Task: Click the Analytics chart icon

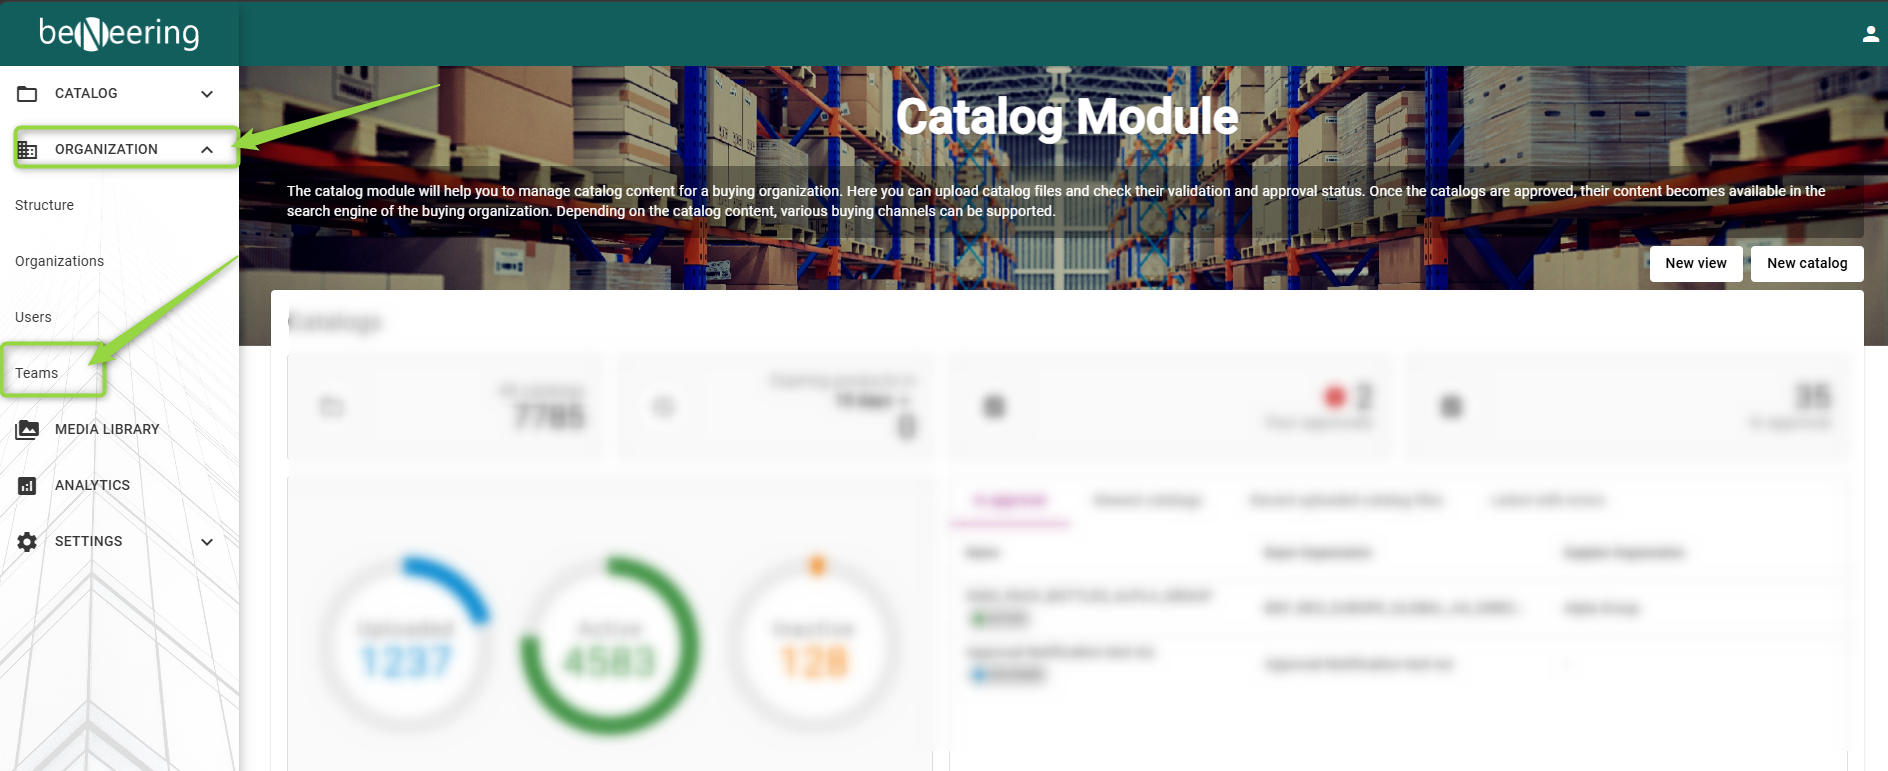Action: point(27,485)
